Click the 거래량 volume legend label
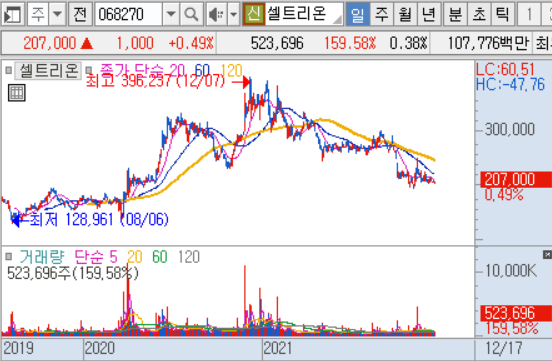Viewport: 552px width, 361px height. (x=42, y=257)
